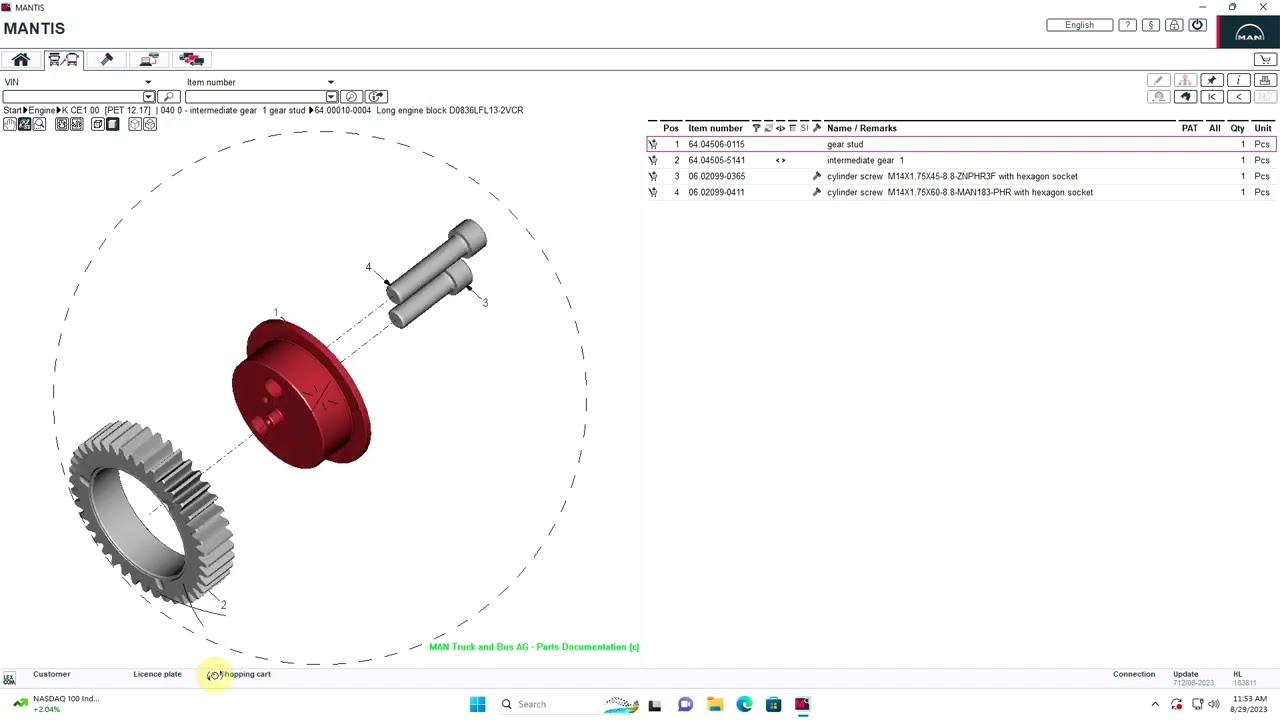1280x720 pixels.
Task: Open item where-used info button
Action: tap(376, 97)
